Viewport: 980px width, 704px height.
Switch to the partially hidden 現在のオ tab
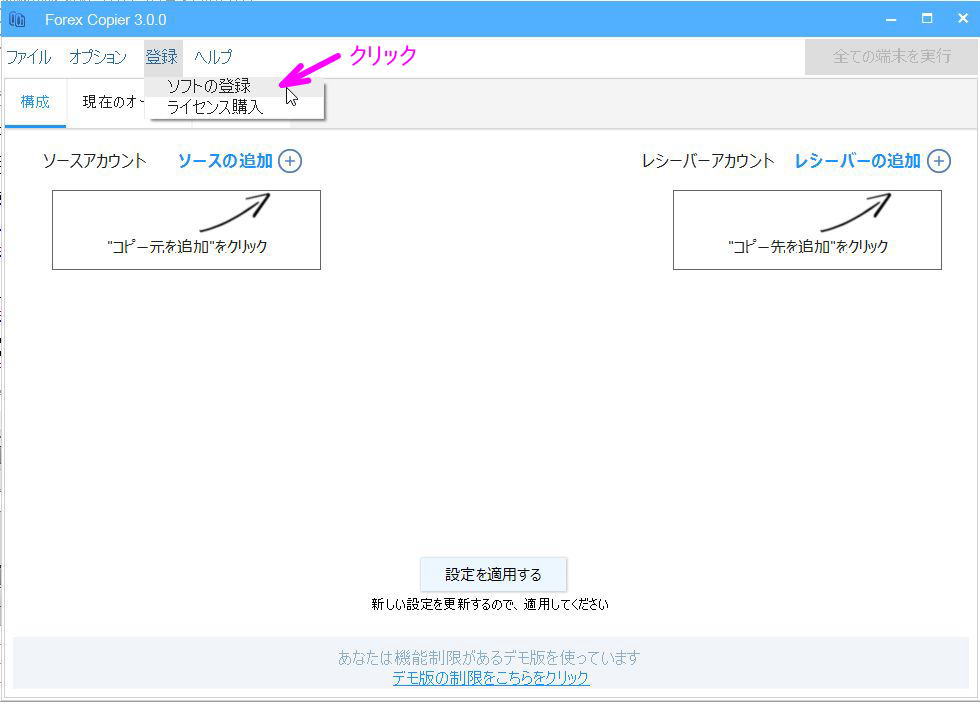[x=112, y=103]
